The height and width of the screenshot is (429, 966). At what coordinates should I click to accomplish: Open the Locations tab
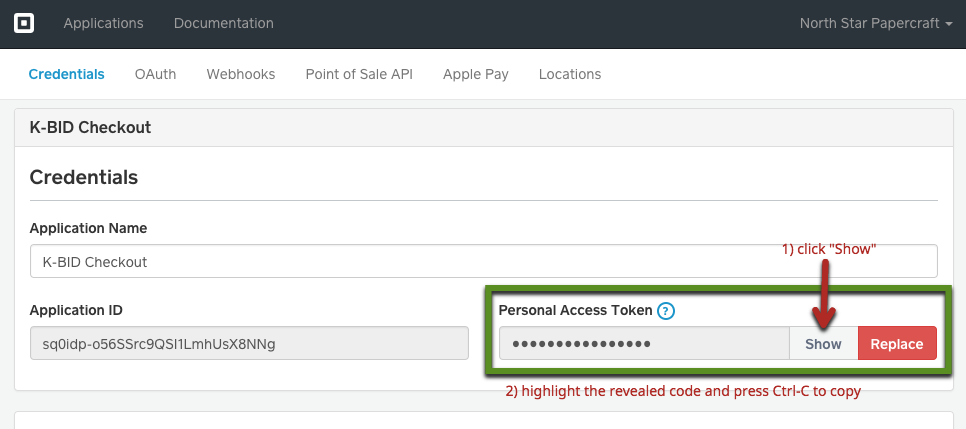[x=570, y=75]
